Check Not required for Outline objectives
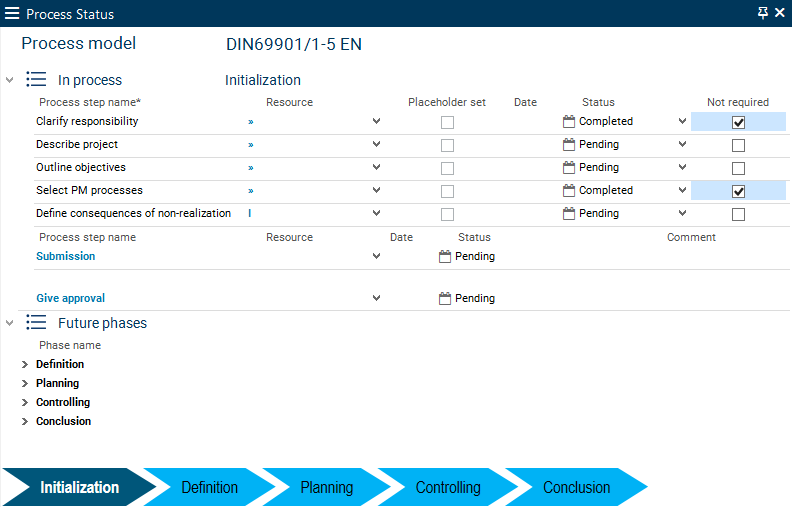Screen dimensions: 792x507 pyautogui.click(x=738, y=168)
